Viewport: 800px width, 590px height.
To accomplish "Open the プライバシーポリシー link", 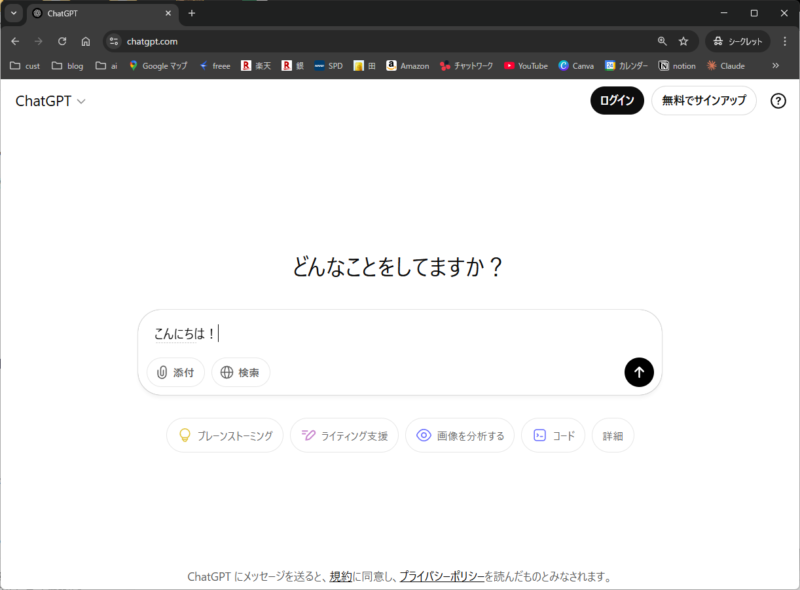I will click(x=441, y=577).
